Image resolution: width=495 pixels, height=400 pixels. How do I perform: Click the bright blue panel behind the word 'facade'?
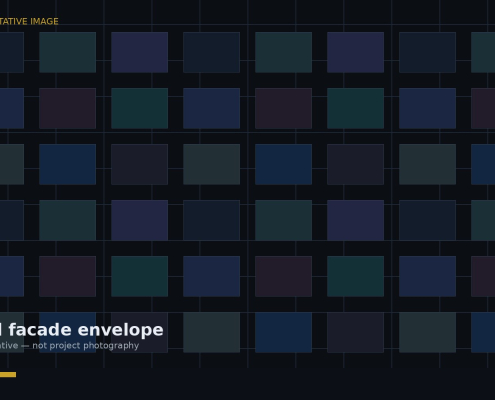(x=68, y=332)
